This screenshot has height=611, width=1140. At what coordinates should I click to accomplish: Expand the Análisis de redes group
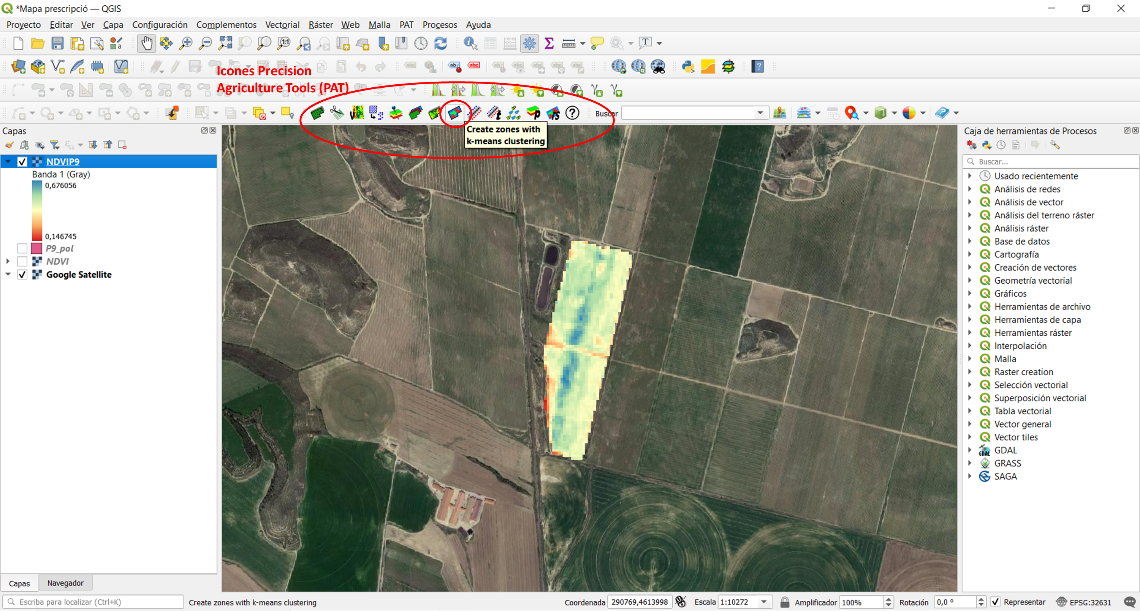click(970, 189)
